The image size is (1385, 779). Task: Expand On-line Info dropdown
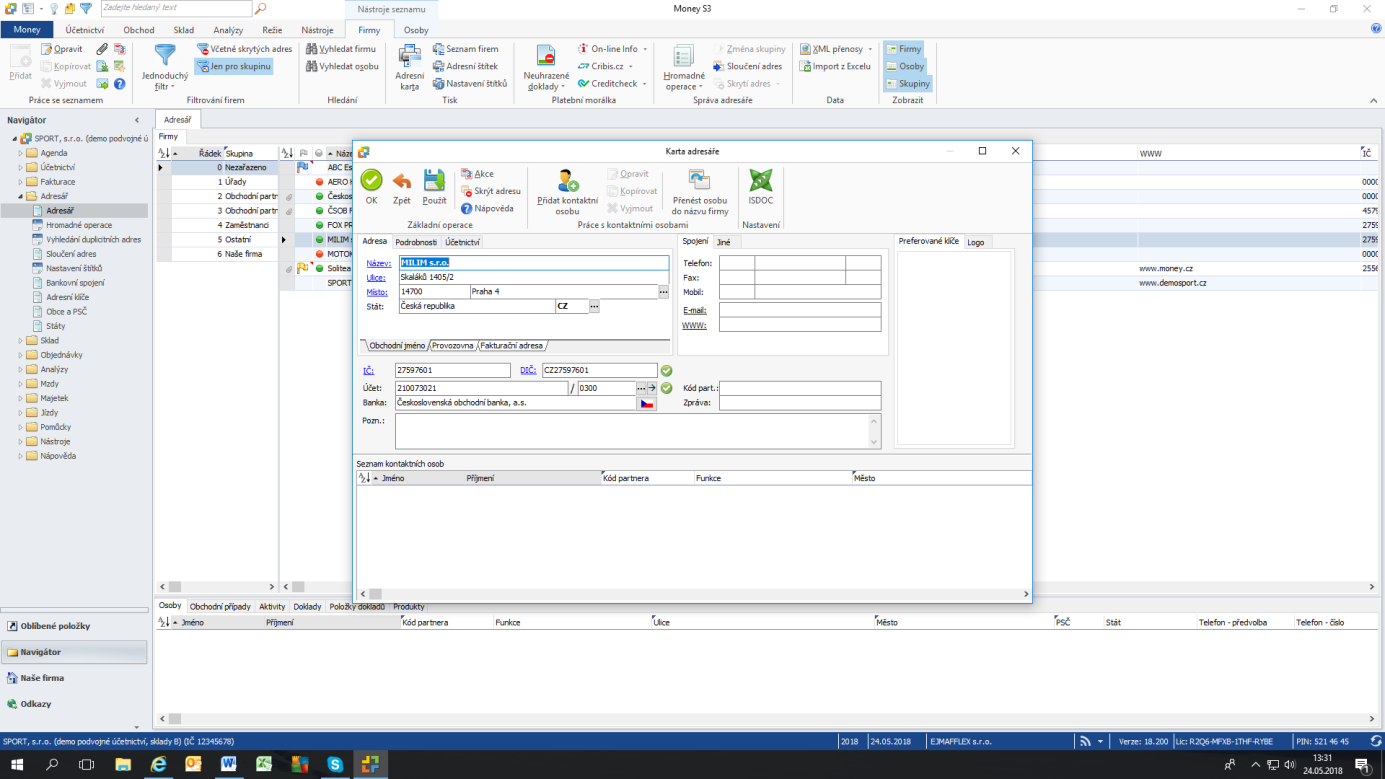pos(612,49)
